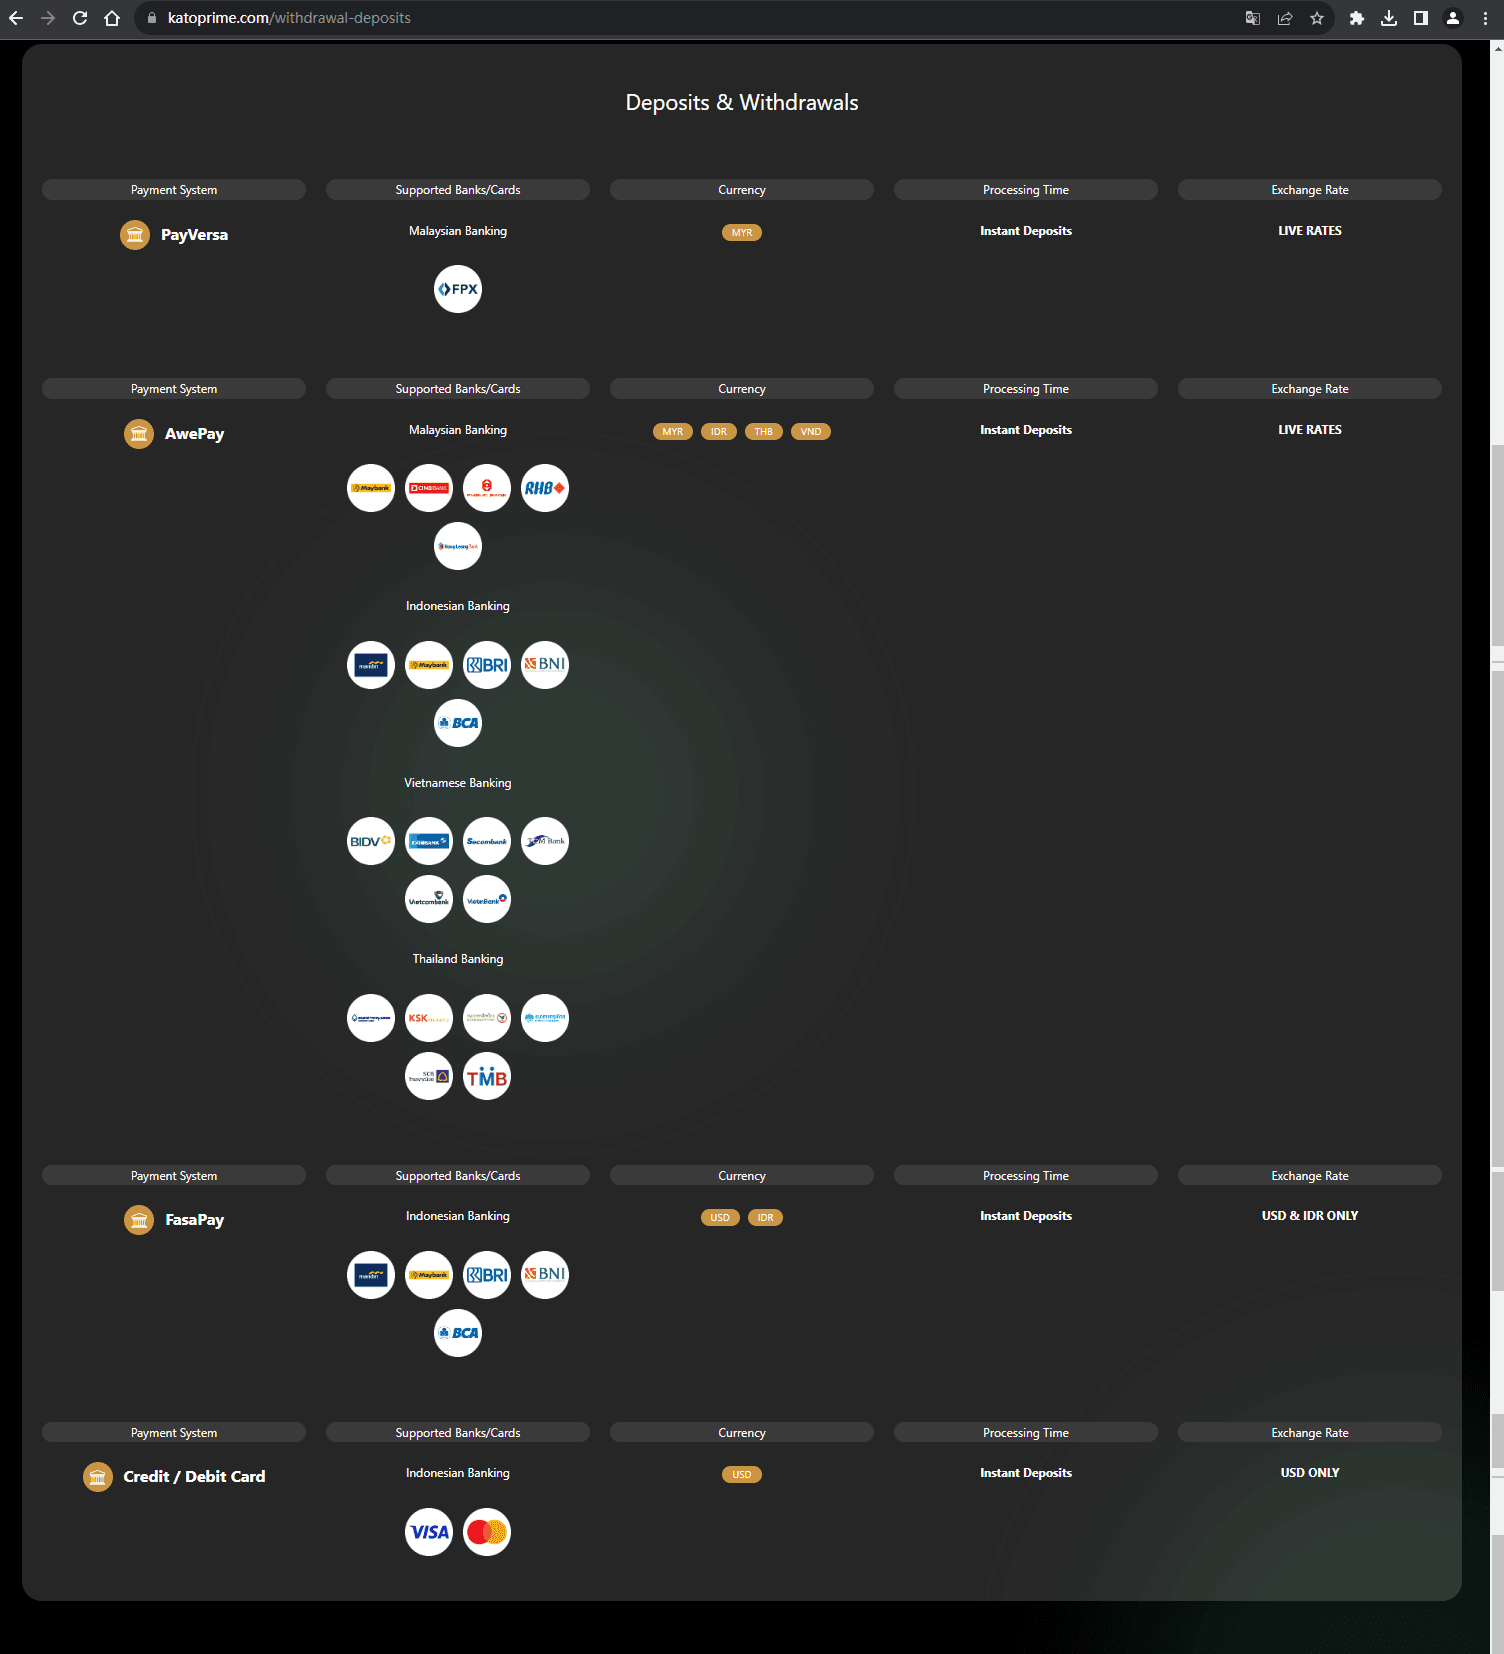Click the KSK logo in Thailand Banking
Viewport: 1504px width, 1654px height.
pos(429,1018)
